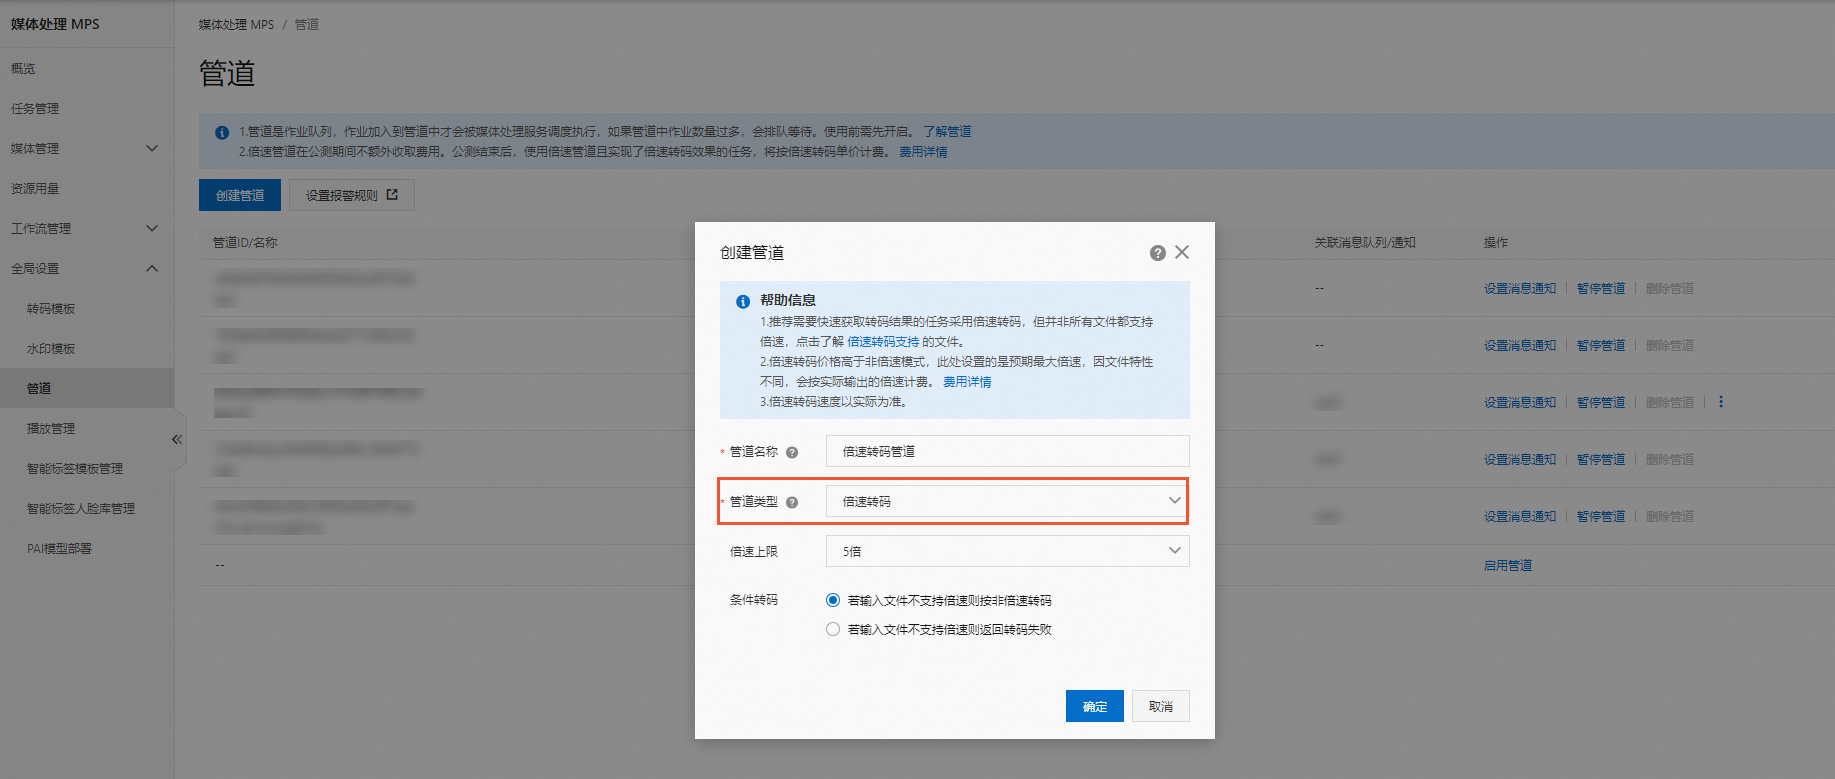This screenshot has height=779, width=1835.
Task: Click 删除管道 in first pipeline row
Action: tap(1670, 288)
